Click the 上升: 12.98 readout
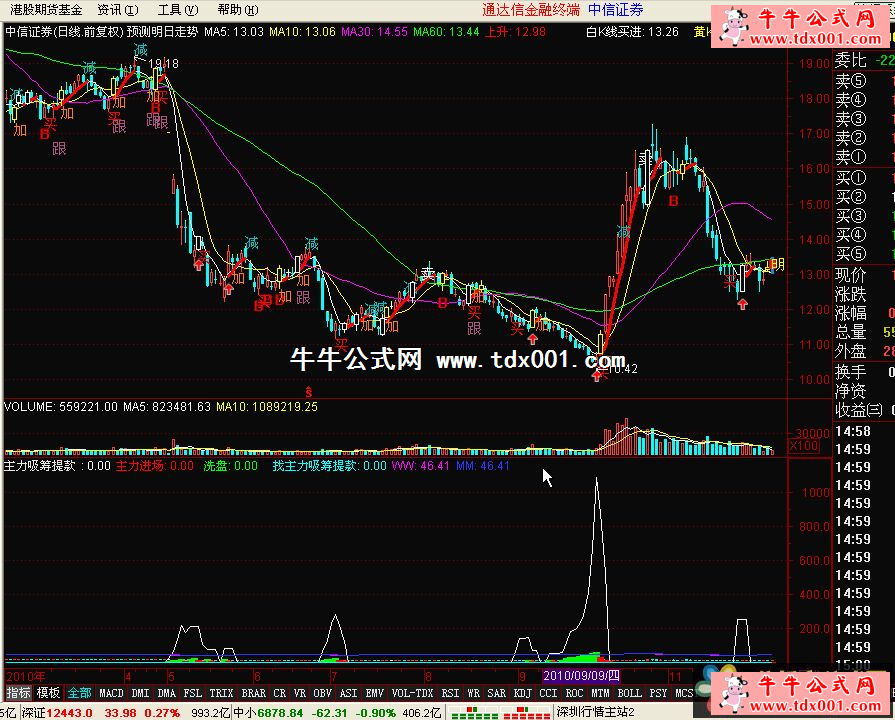The height and width of the screenshot is (720, 895). coord(515,32)
